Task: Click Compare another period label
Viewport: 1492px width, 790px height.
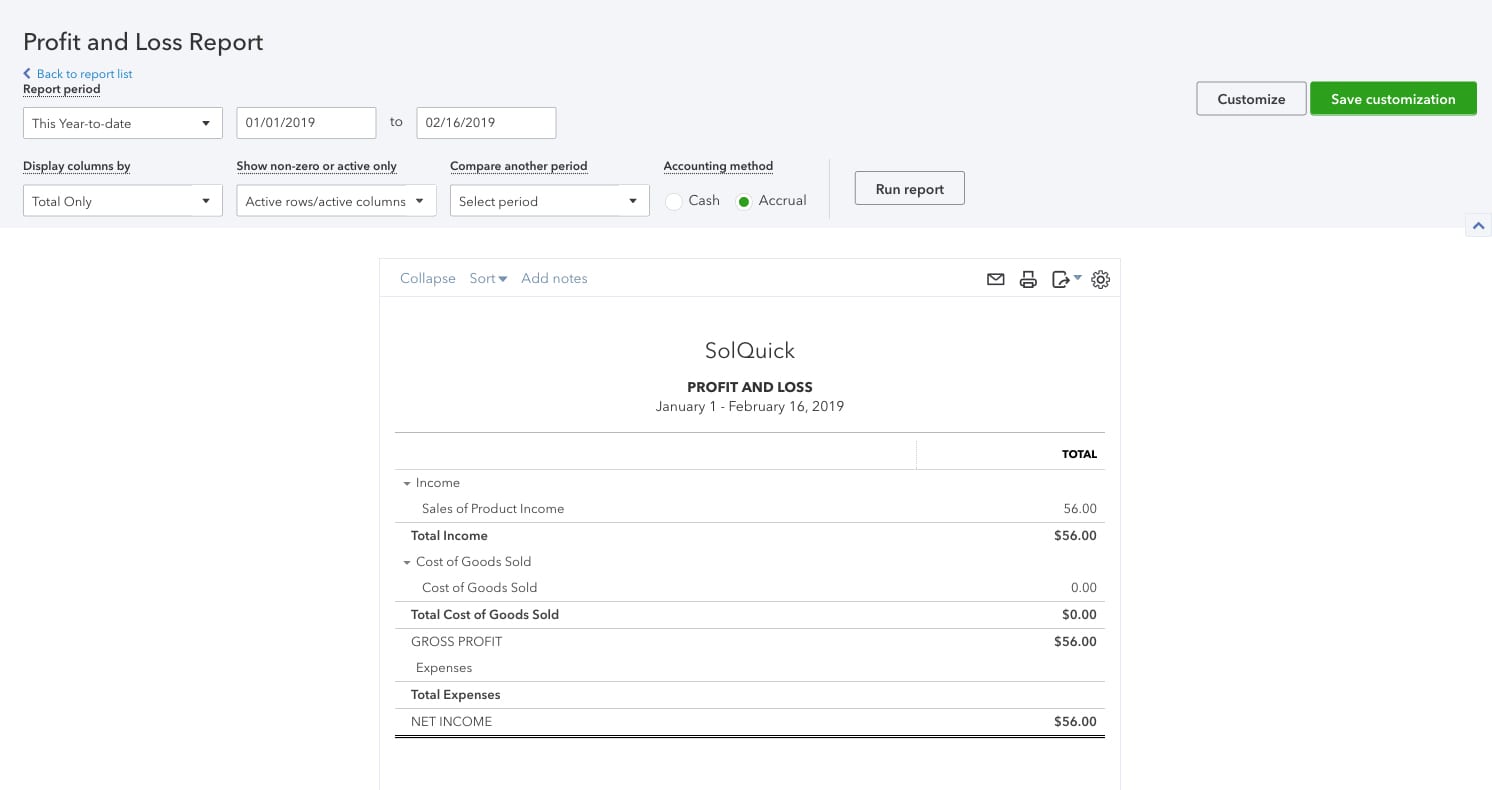Action: pyautogui.click(x=519, y=166)
